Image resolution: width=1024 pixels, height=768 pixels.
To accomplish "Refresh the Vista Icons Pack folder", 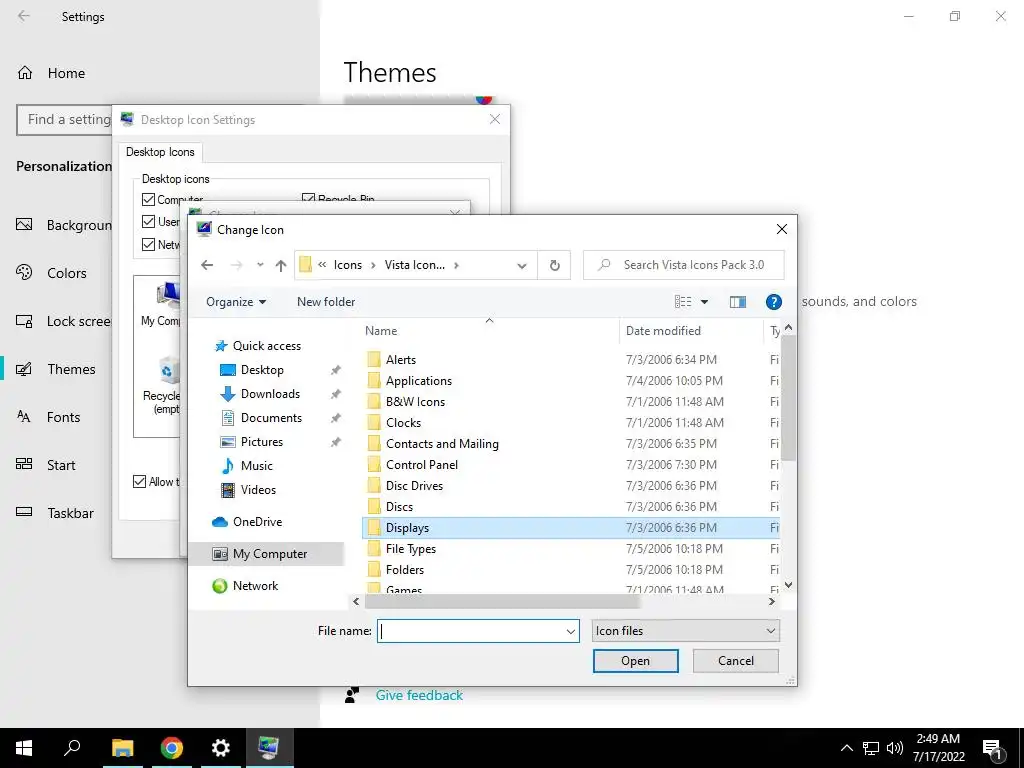I will click(x=554, y=265).
